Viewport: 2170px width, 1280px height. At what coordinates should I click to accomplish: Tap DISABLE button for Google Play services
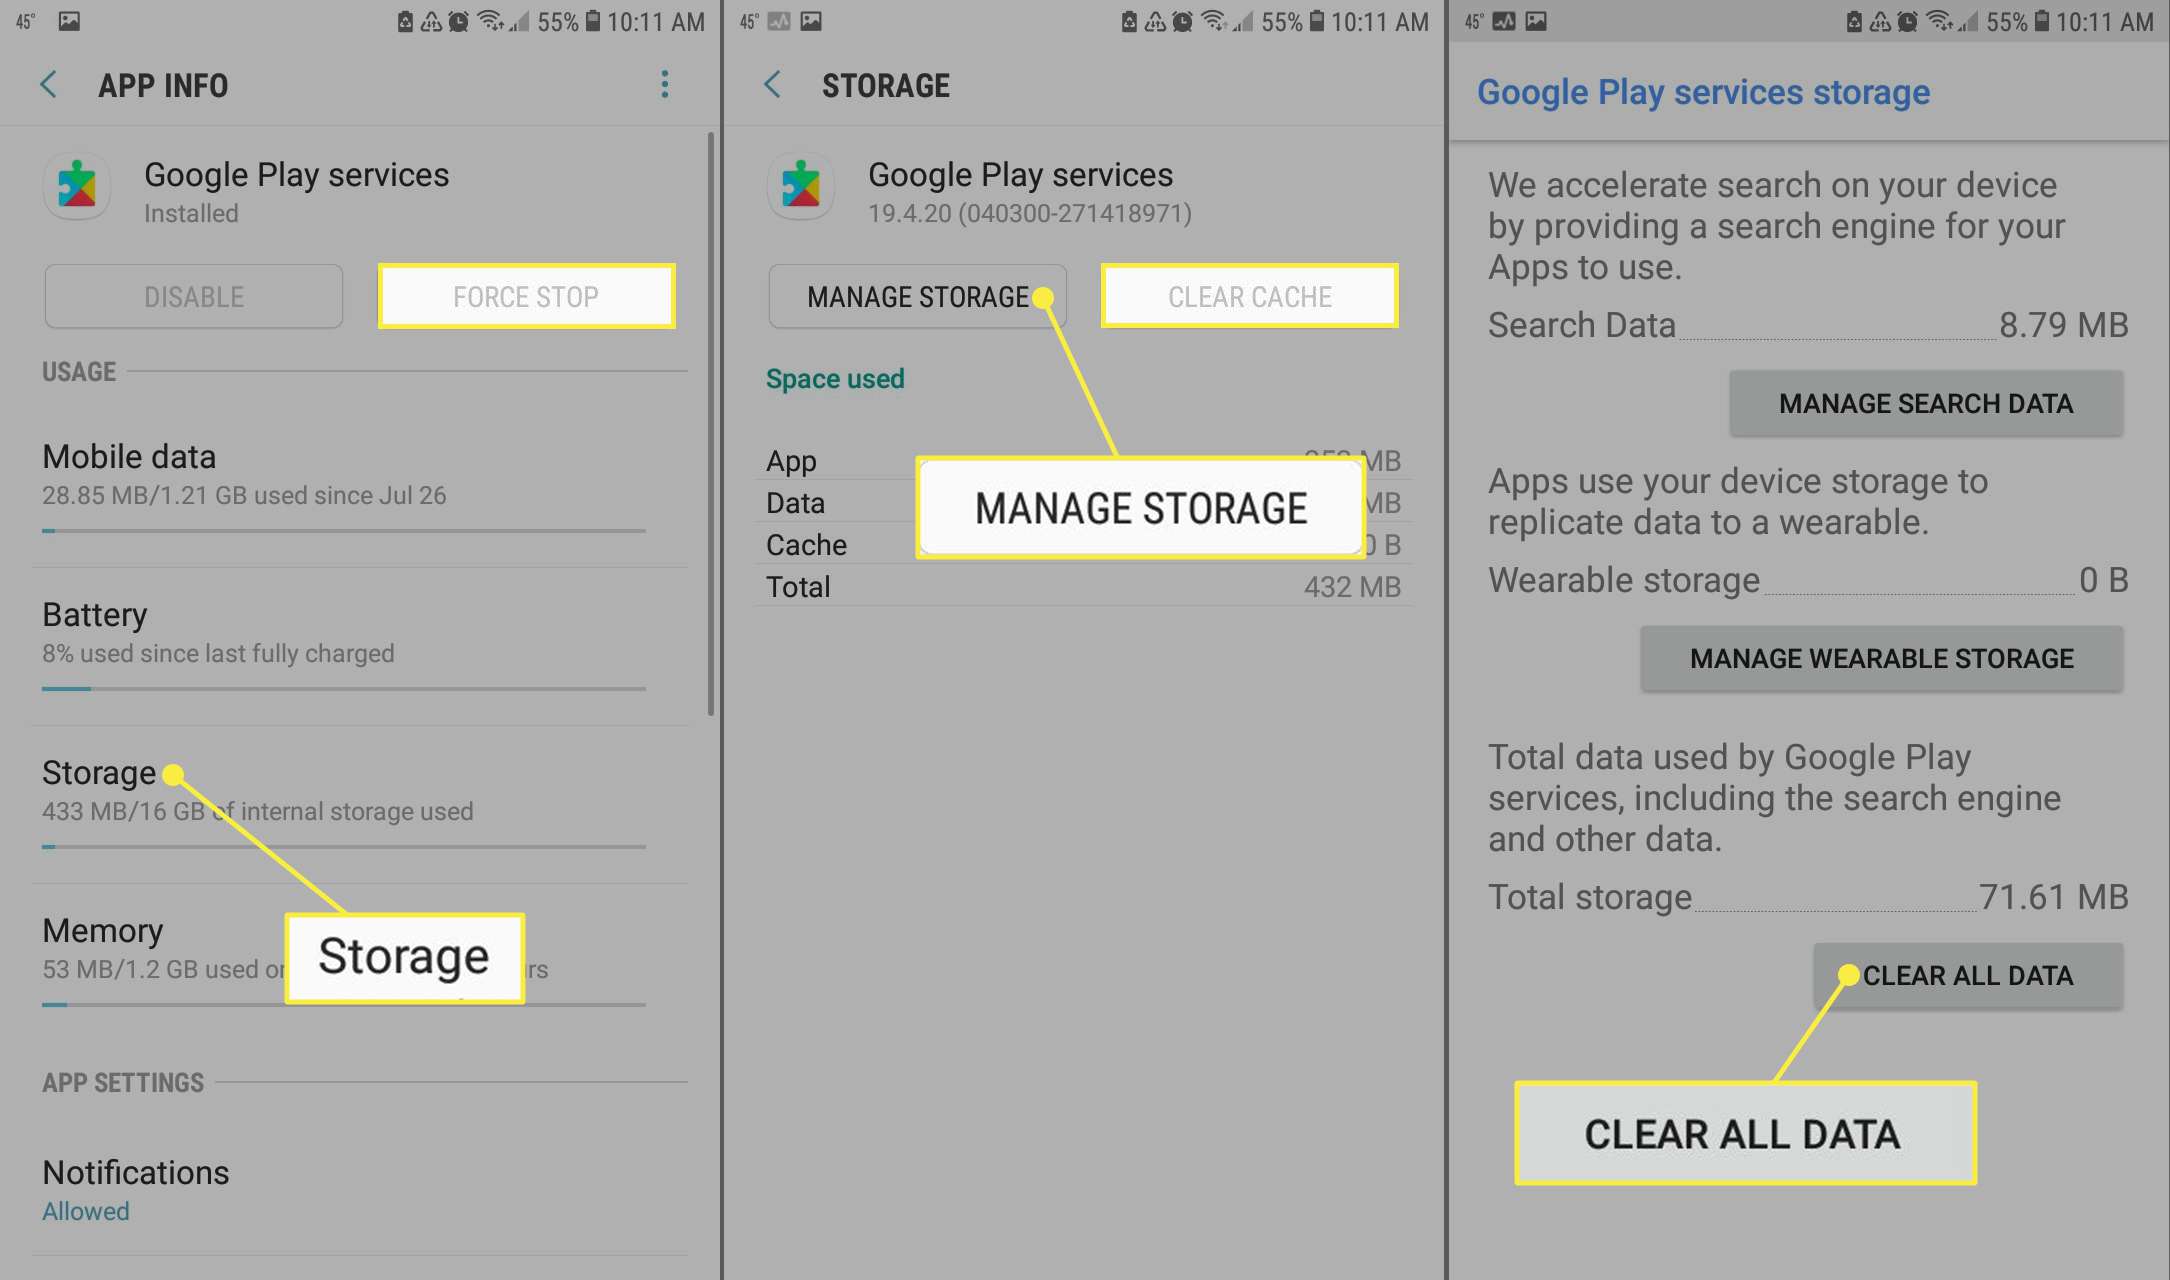pyautogui.click(x=194, y=296)
